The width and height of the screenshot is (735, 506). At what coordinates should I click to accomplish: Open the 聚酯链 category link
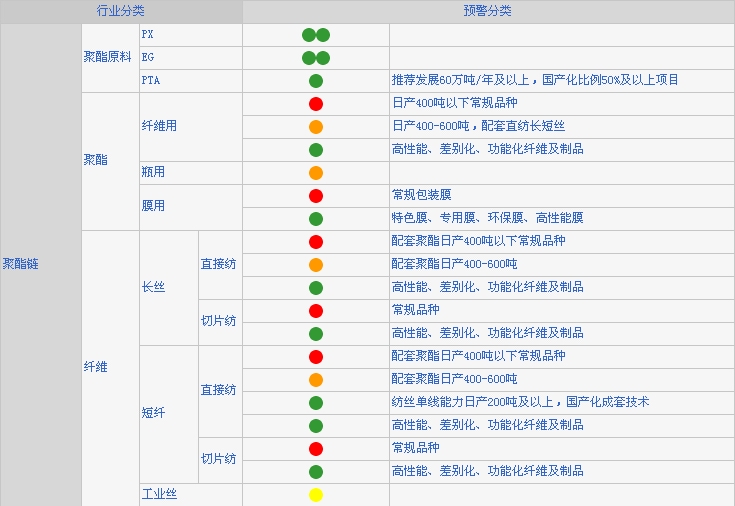click(21, 265)
